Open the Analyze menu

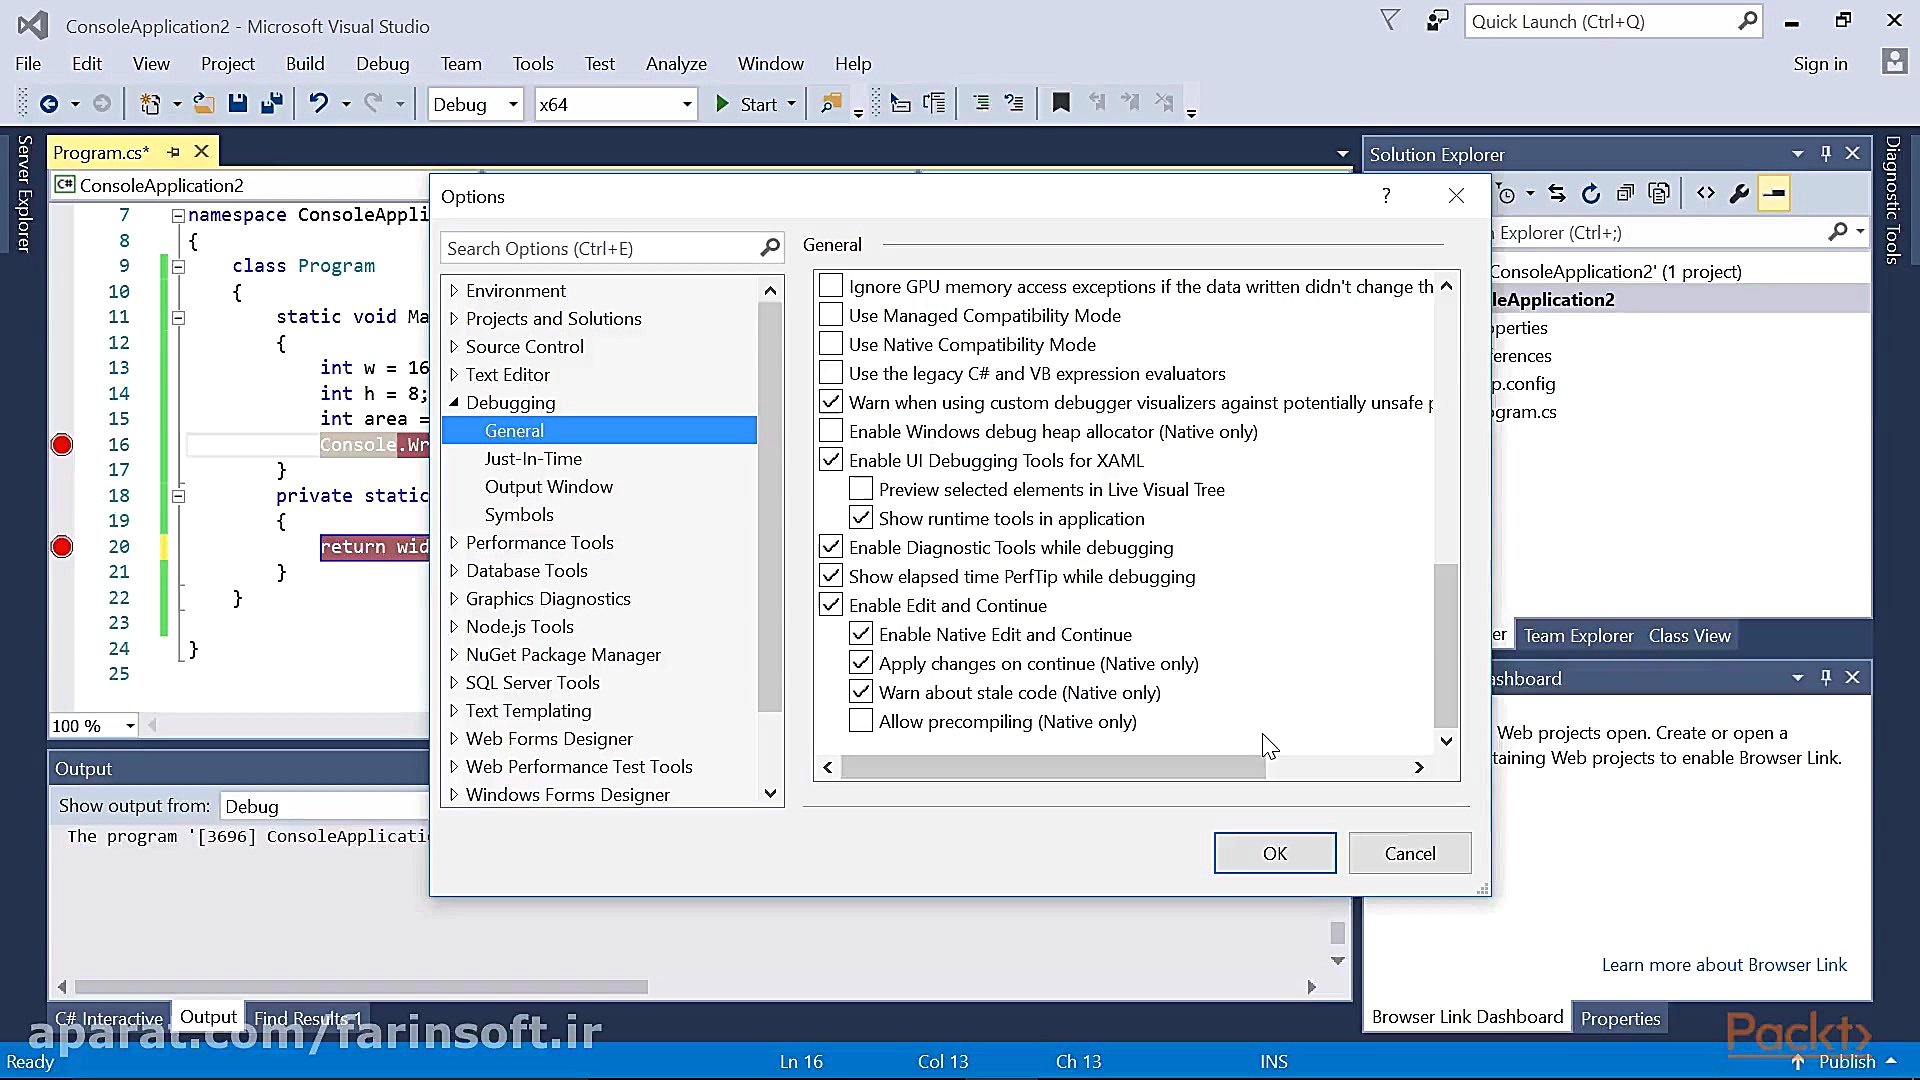pos(676,64)
